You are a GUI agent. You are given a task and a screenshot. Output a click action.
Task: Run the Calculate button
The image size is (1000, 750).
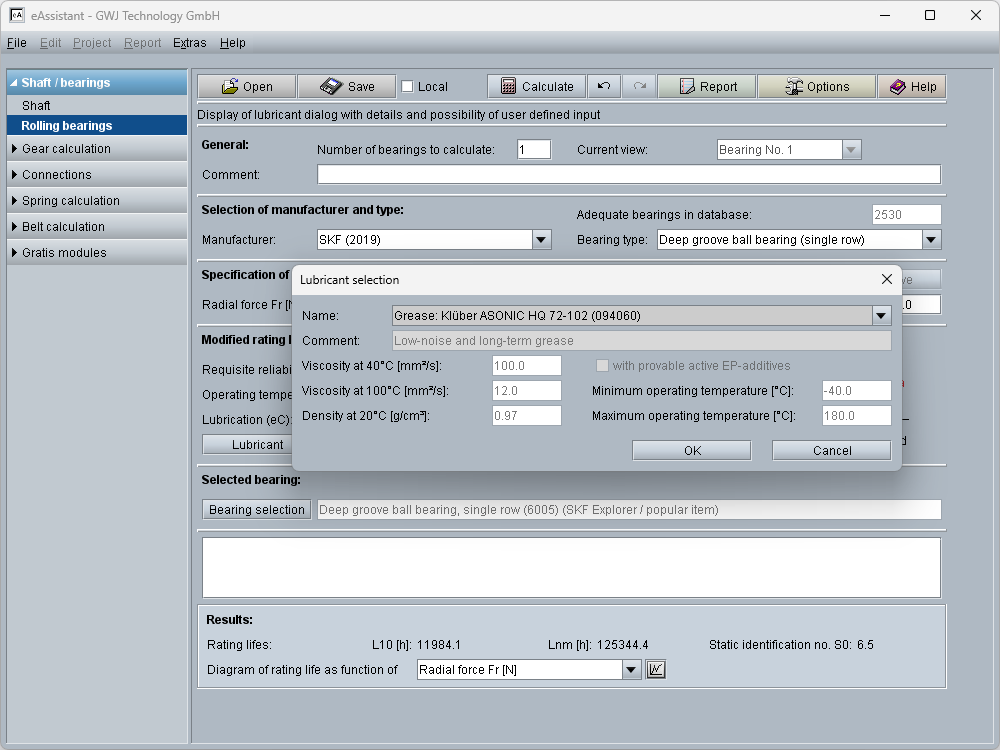pyautogui.click(x=536, y=87)
